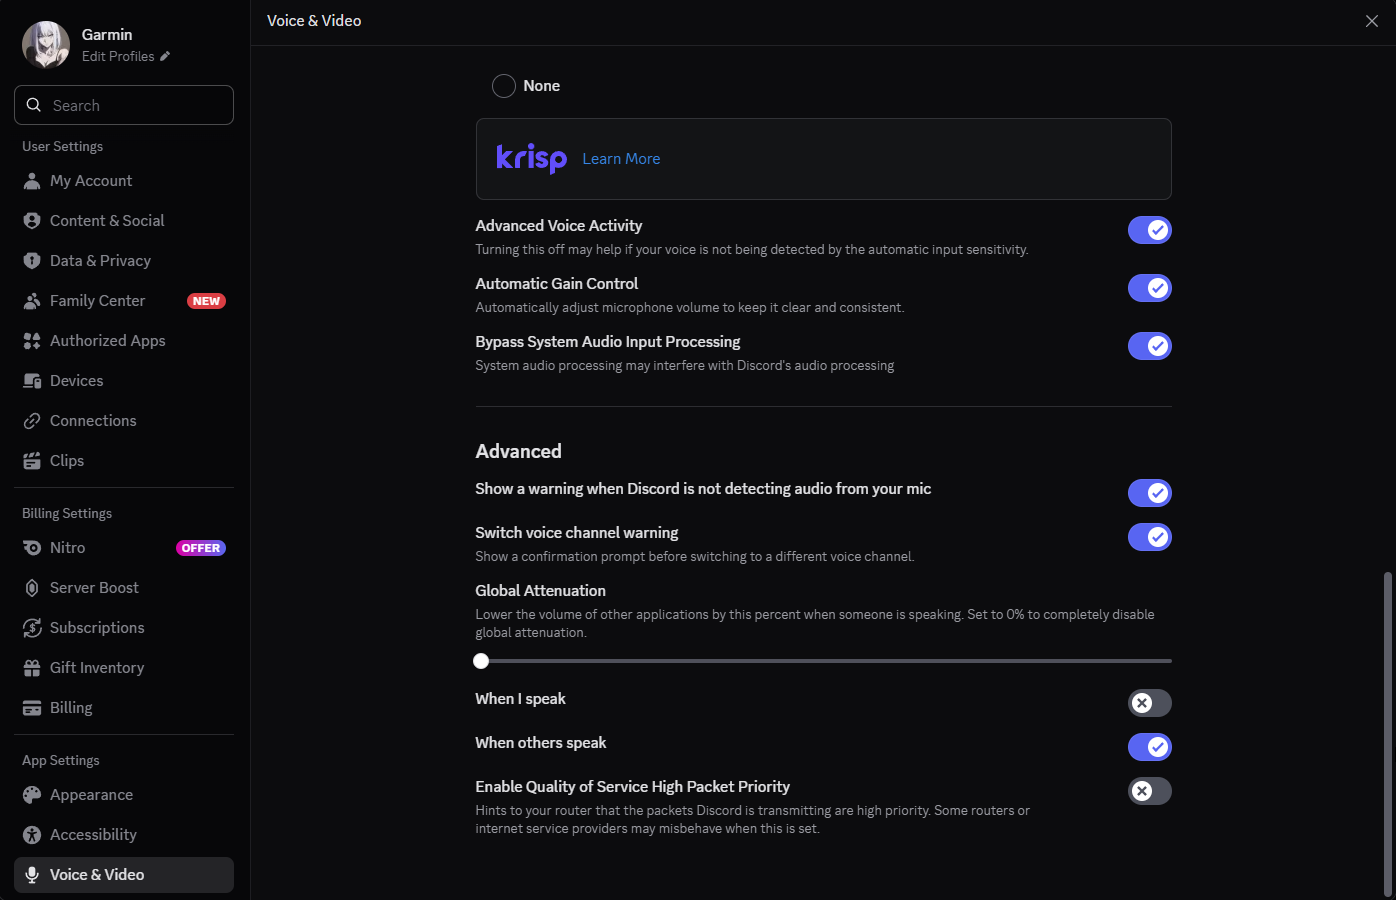Click the My Account person icon
Viewport: 1396px width, 900px height.
pyautogui.click(x=32, y=181)
